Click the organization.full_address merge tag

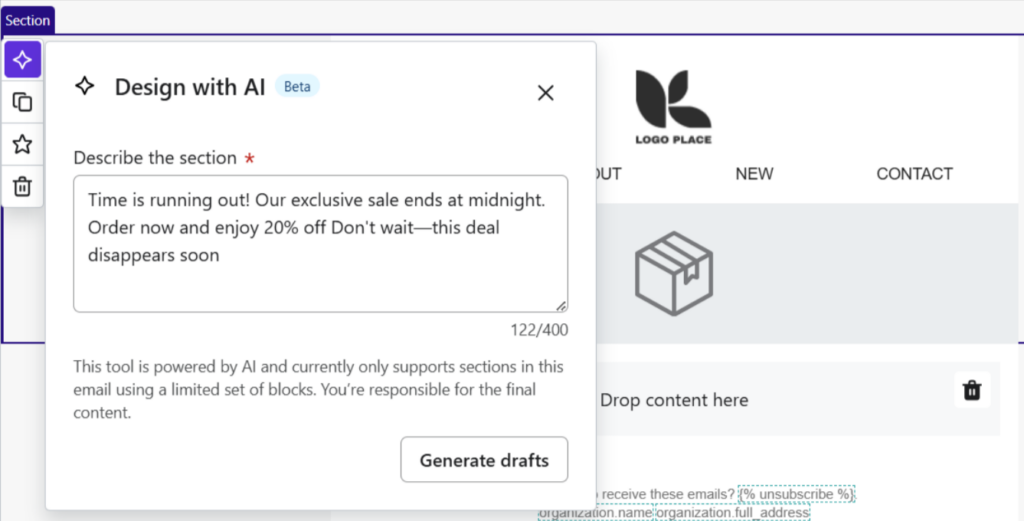(733, 513)
